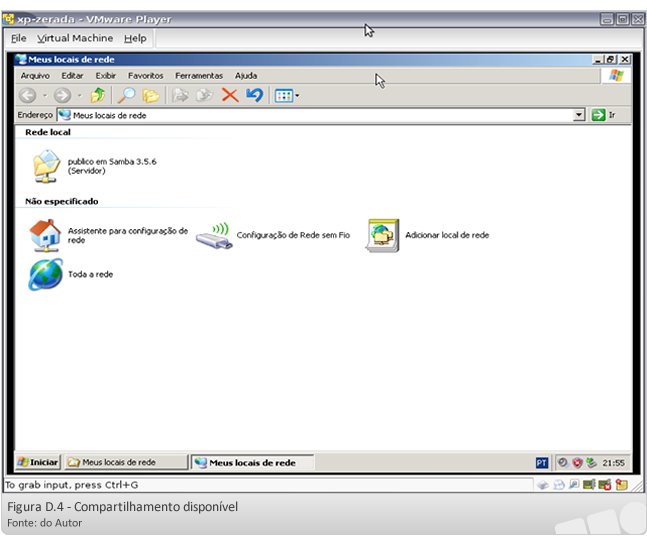
Task: Open the Ferramentas menu
Action: [199, 76]
